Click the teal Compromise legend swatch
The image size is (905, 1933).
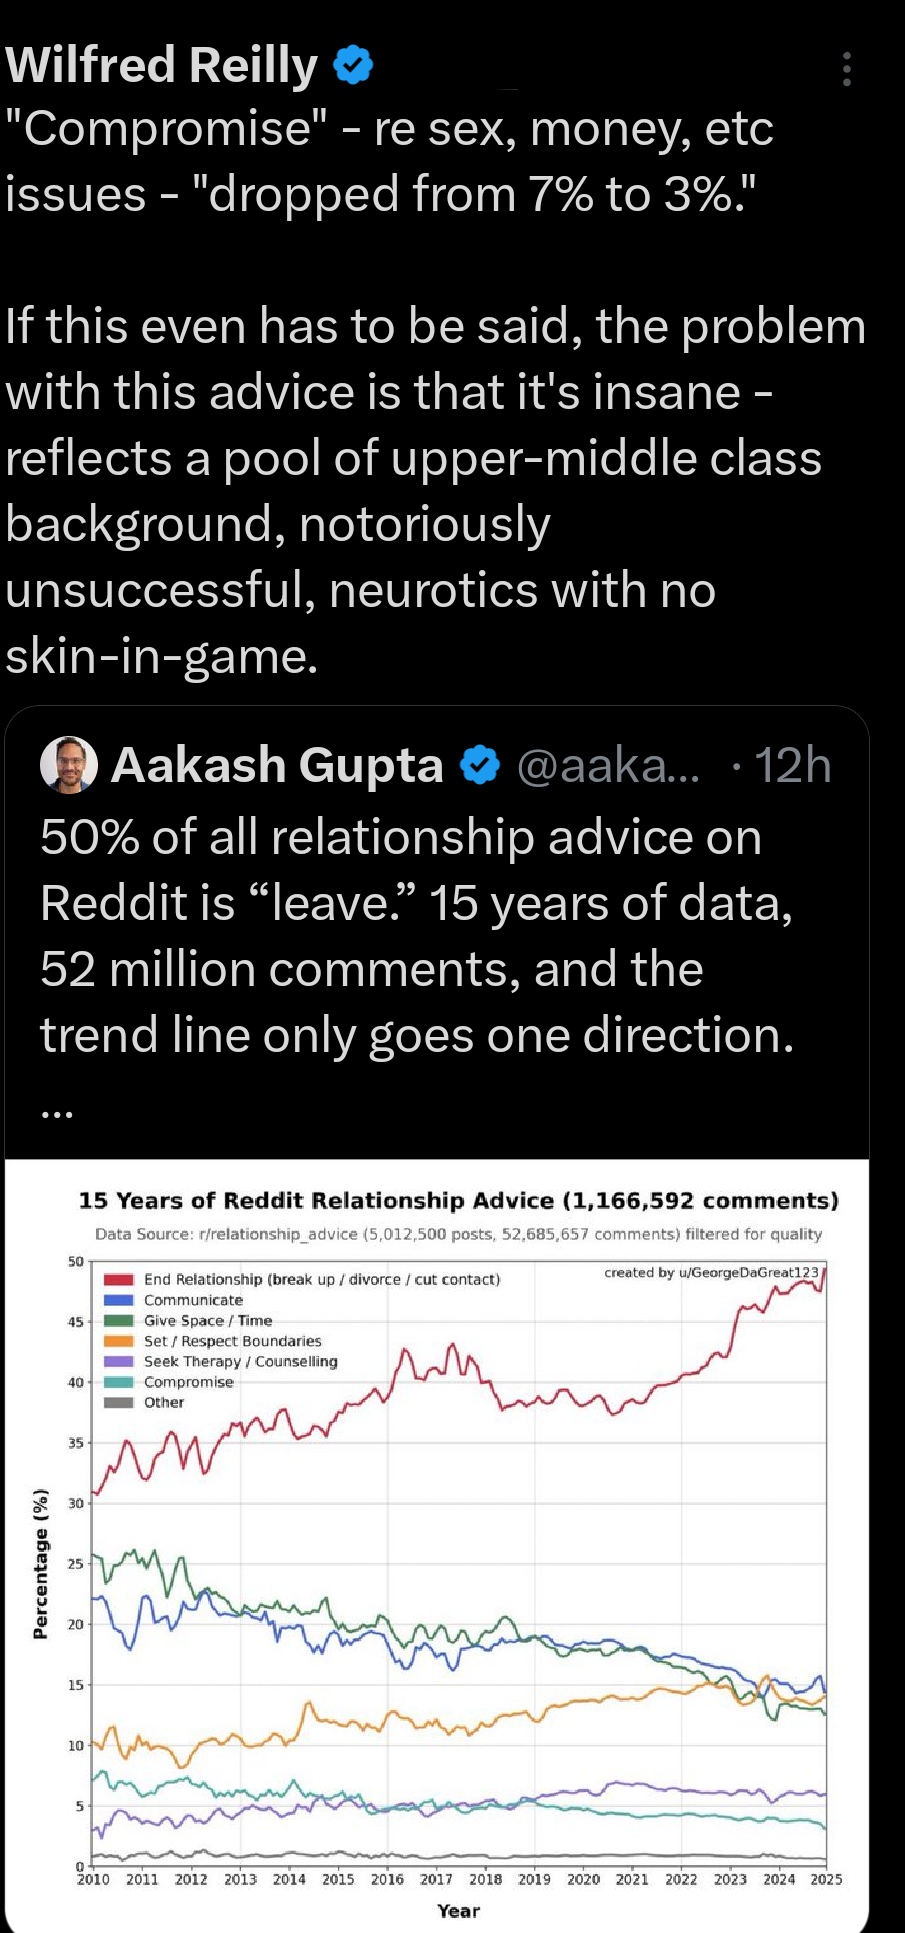tap(119, 1382)
